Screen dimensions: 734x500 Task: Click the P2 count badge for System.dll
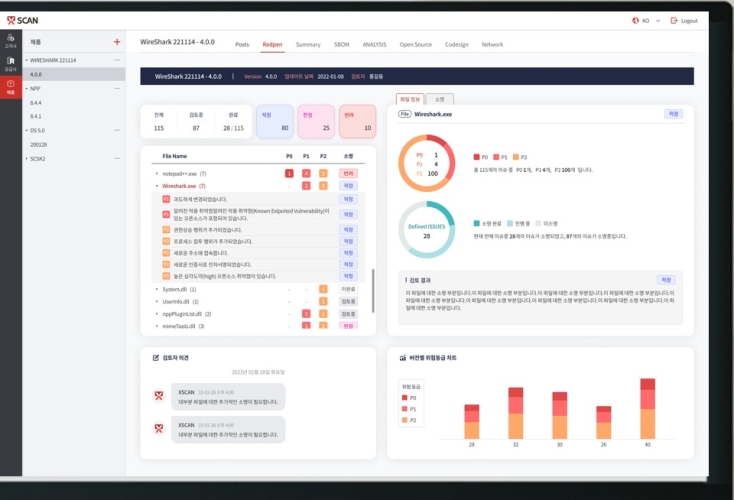click(x=323, y=289)
